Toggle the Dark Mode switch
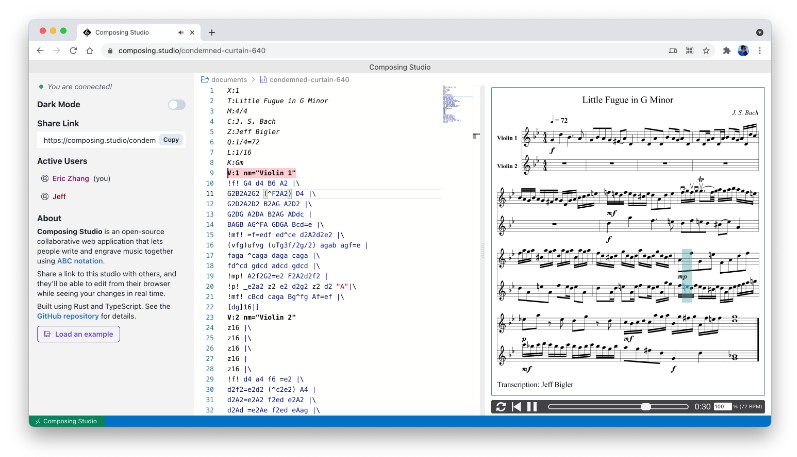The image size is (797, 457). click(x=176, y=104)
